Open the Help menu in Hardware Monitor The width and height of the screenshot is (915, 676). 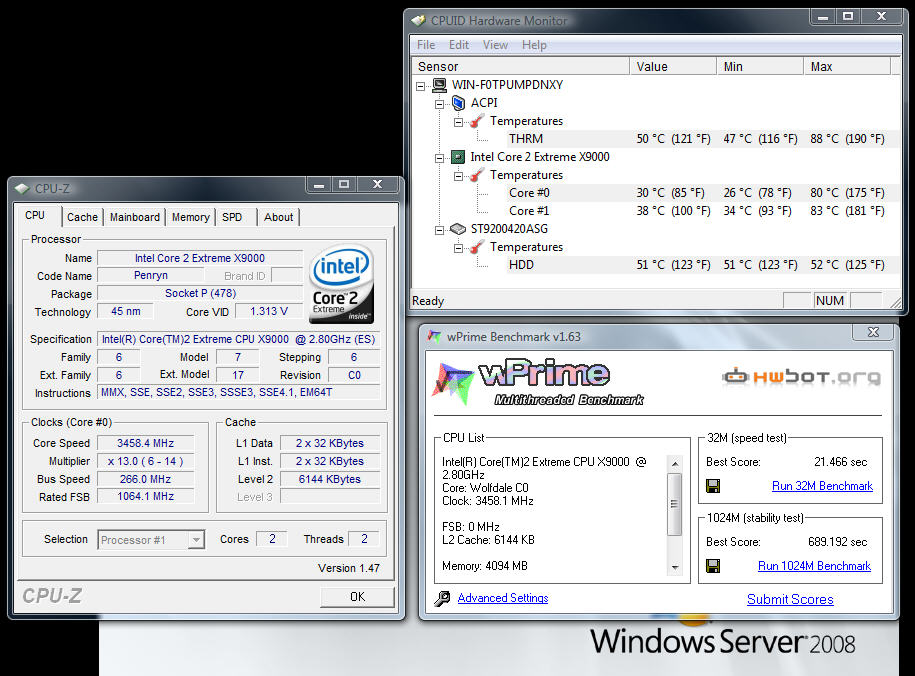point(534,45)
